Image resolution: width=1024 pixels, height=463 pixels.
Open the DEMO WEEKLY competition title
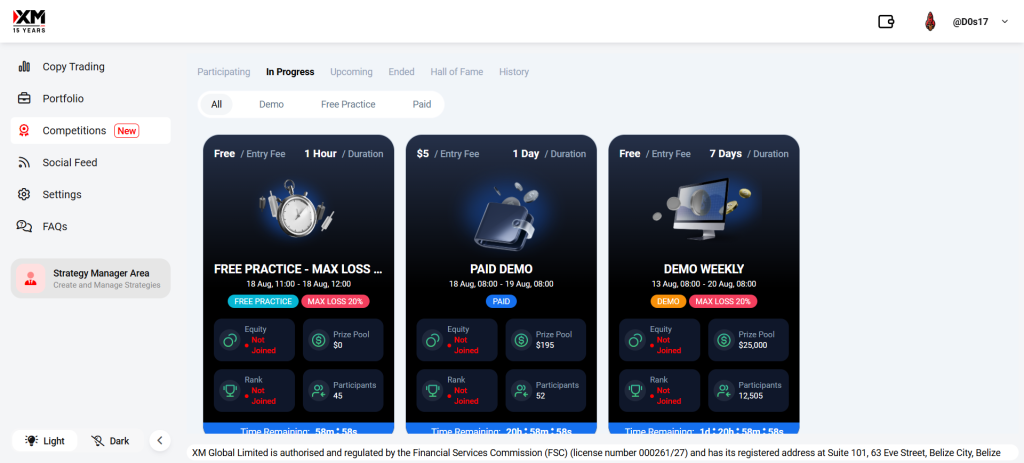tap(704, 269)
